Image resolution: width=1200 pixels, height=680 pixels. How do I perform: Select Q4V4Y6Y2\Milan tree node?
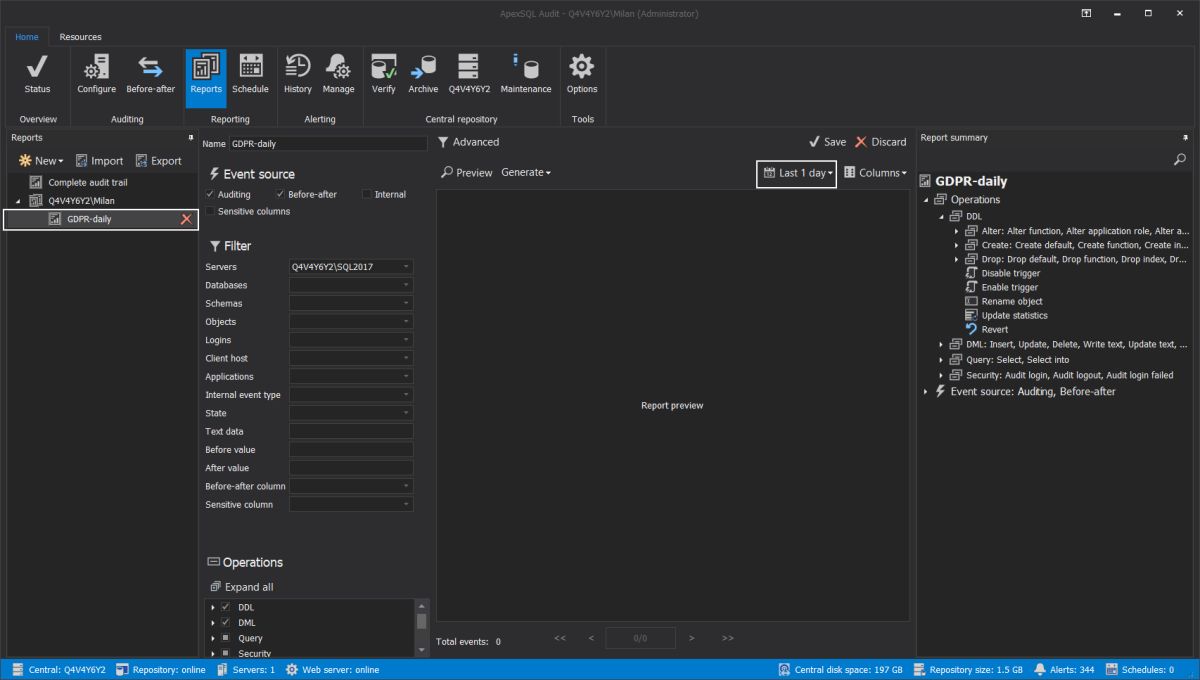tap(81, 200)
